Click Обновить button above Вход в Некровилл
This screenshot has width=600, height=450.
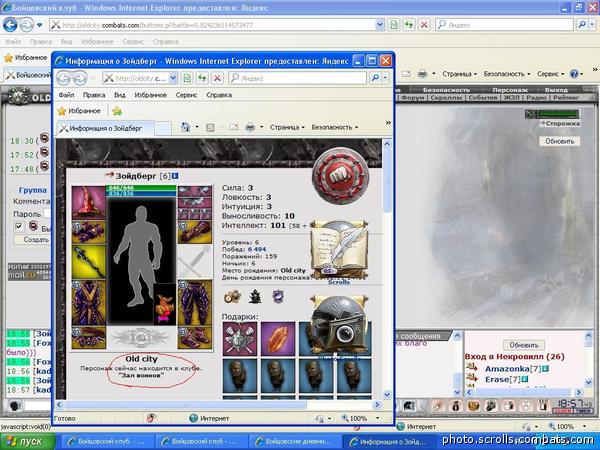(x=523, y=345)
